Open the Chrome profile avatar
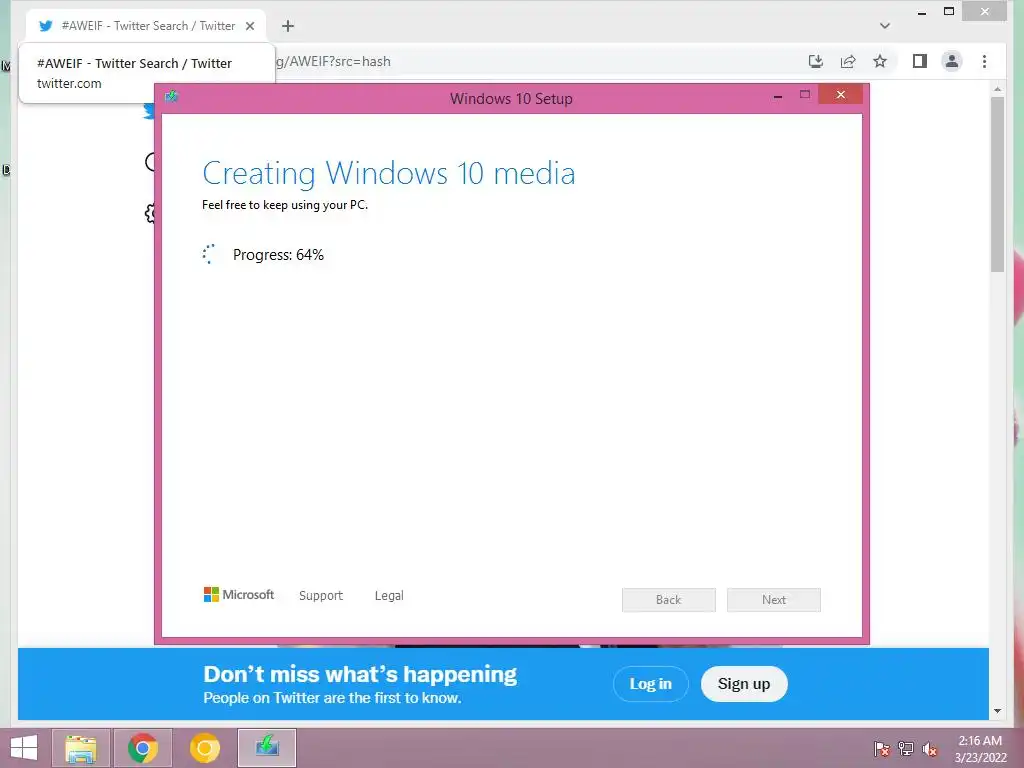Image resolution: width=1024 pixels, height=768 pixels. pos(952,61)
